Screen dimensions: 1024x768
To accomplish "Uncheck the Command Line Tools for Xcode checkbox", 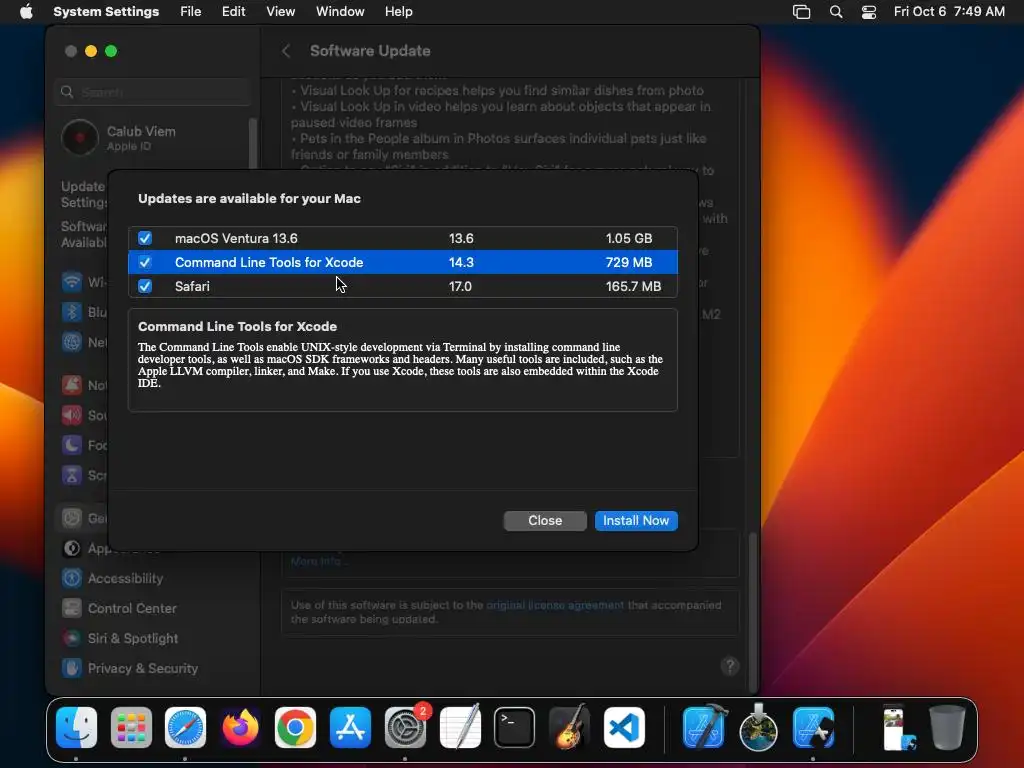I will (x=145, y=263).
